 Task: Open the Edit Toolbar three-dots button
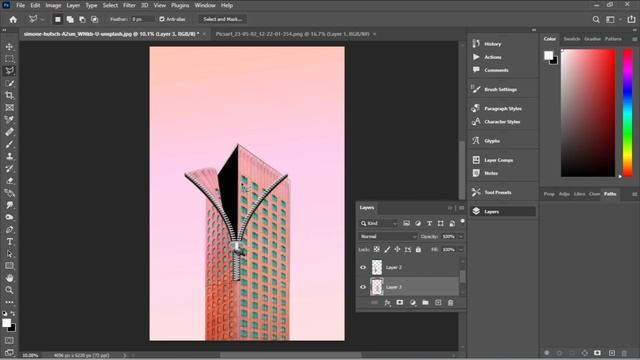click(9, 302)
